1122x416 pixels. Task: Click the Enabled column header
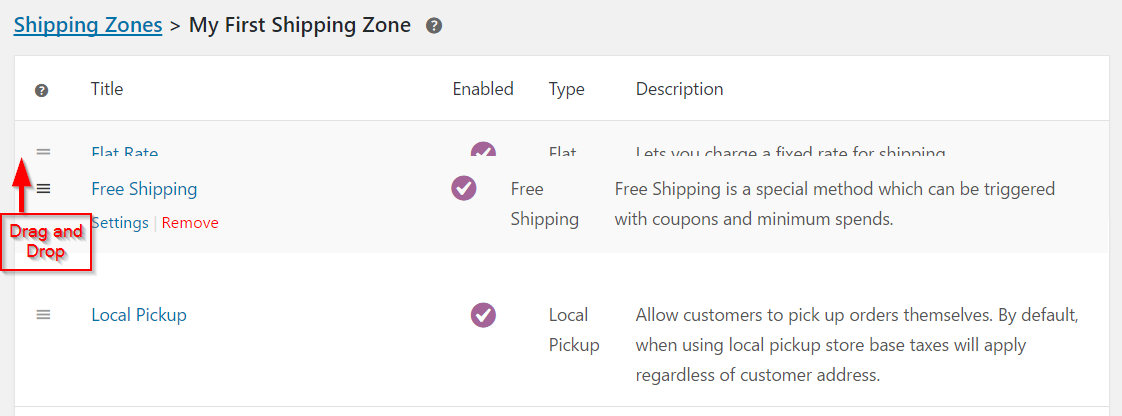pos(483,89)
